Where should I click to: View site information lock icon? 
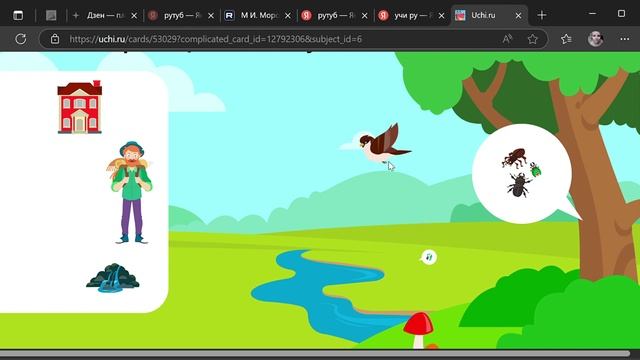[55, 39]
